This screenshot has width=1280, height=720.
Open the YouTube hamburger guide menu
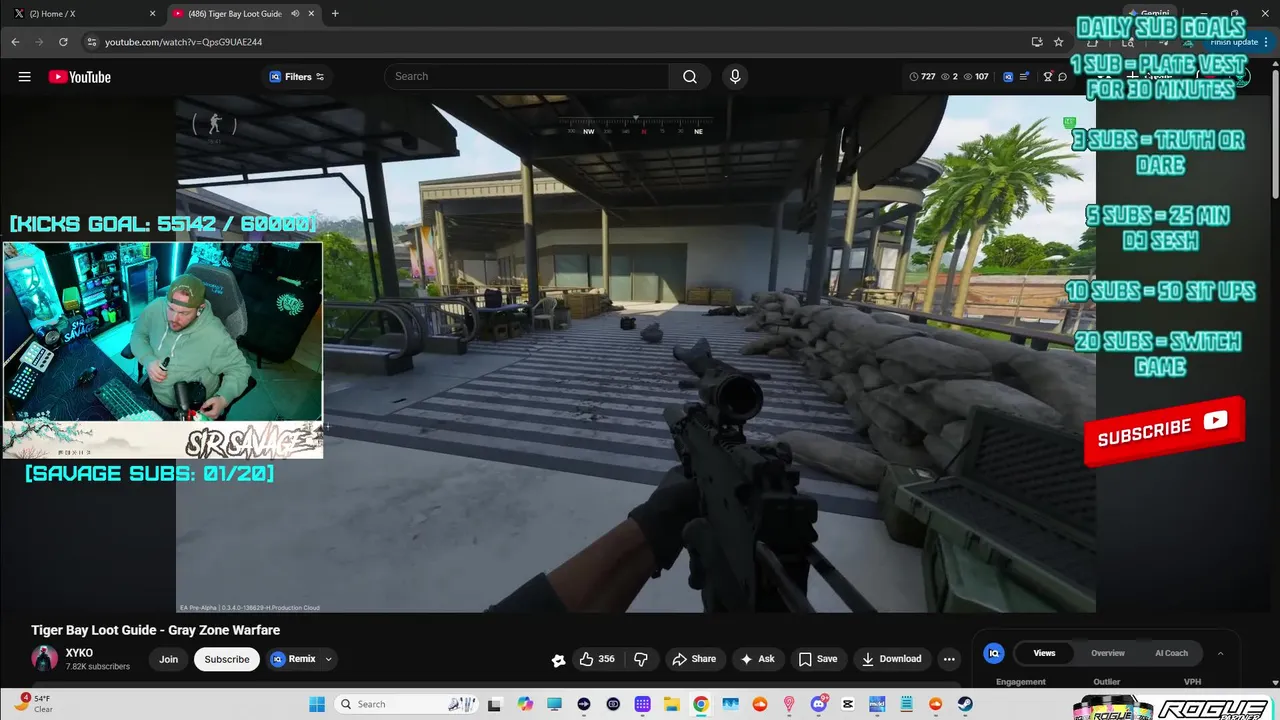point(25,77)
